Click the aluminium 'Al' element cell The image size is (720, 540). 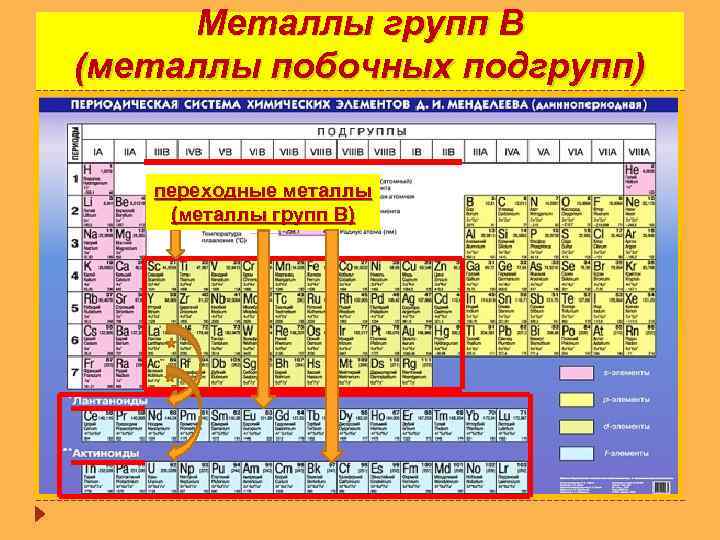480,243
